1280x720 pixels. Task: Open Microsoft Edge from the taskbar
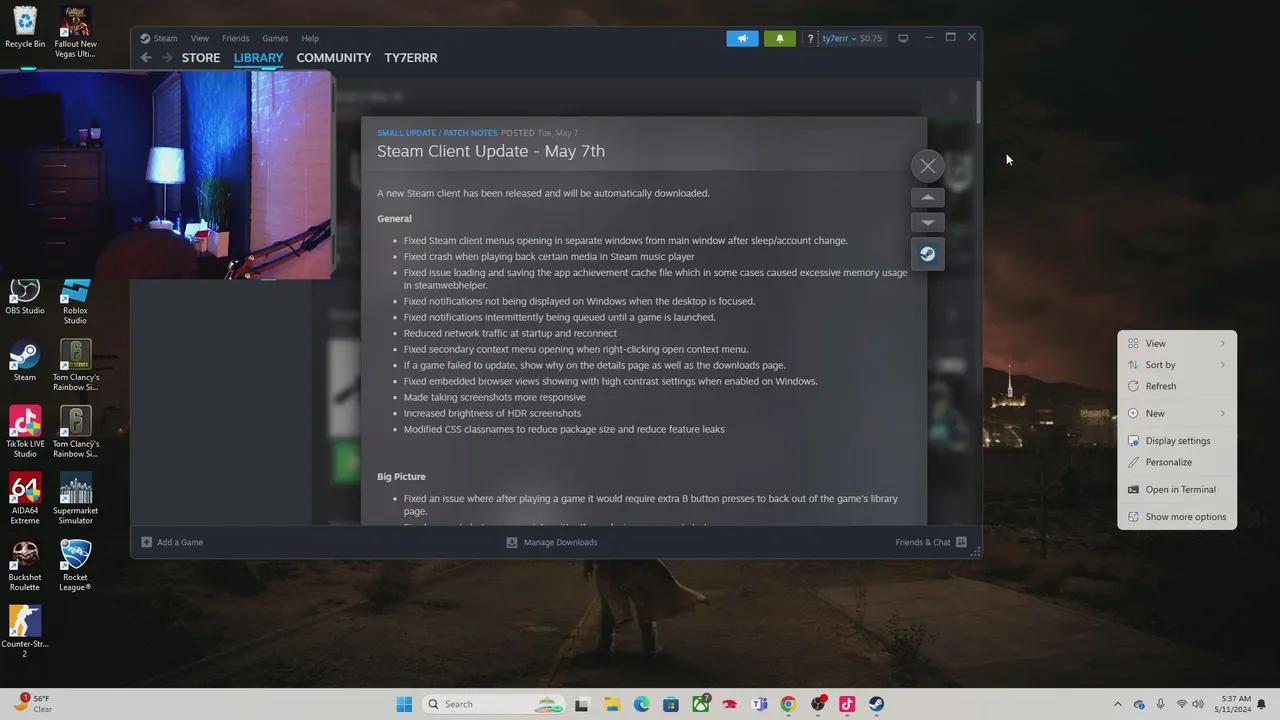pos(642,704)
